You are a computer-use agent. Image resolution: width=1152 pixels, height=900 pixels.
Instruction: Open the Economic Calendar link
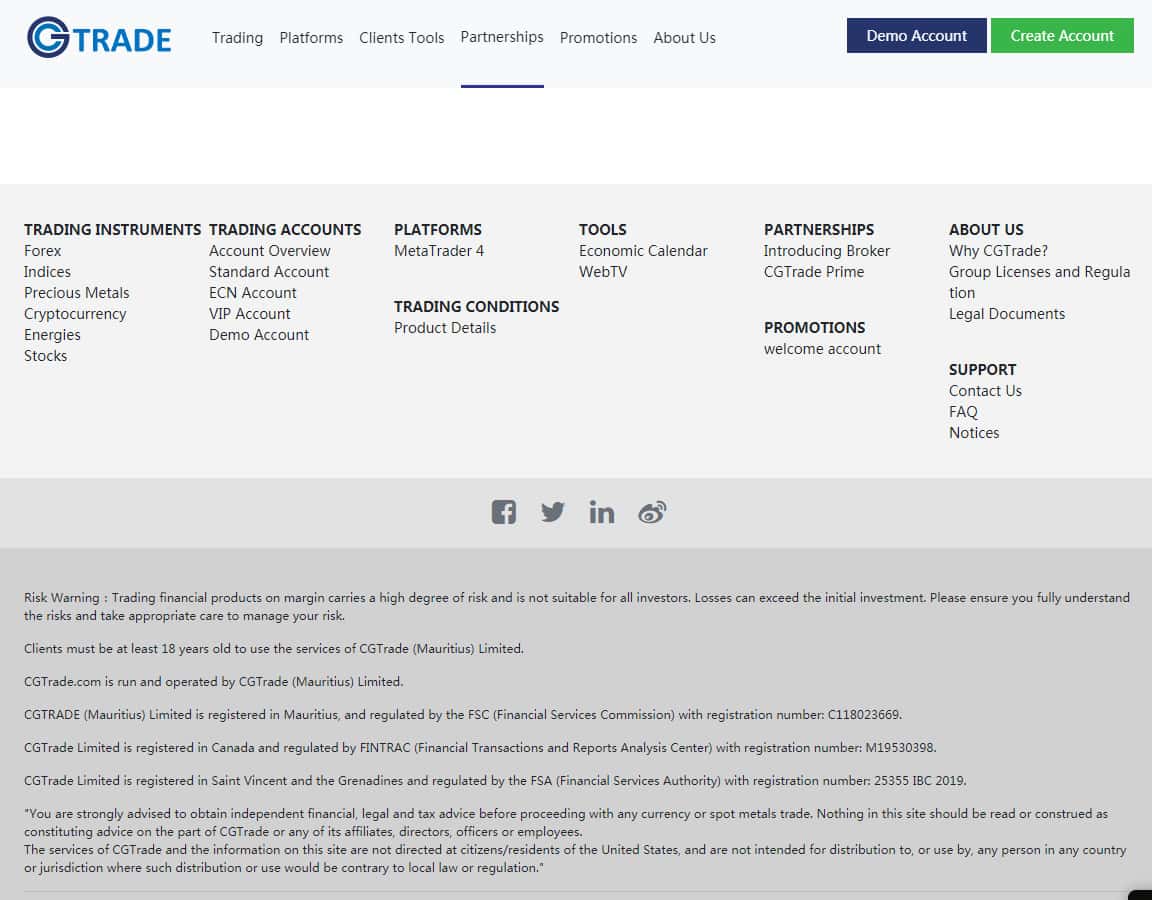(x=643, y=251)
